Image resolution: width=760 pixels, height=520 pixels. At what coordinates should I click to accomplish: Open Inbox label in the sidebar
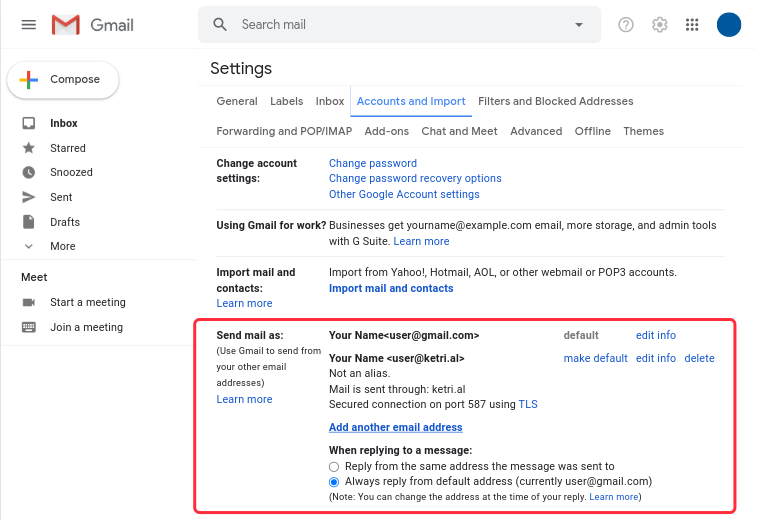[63, 123]
